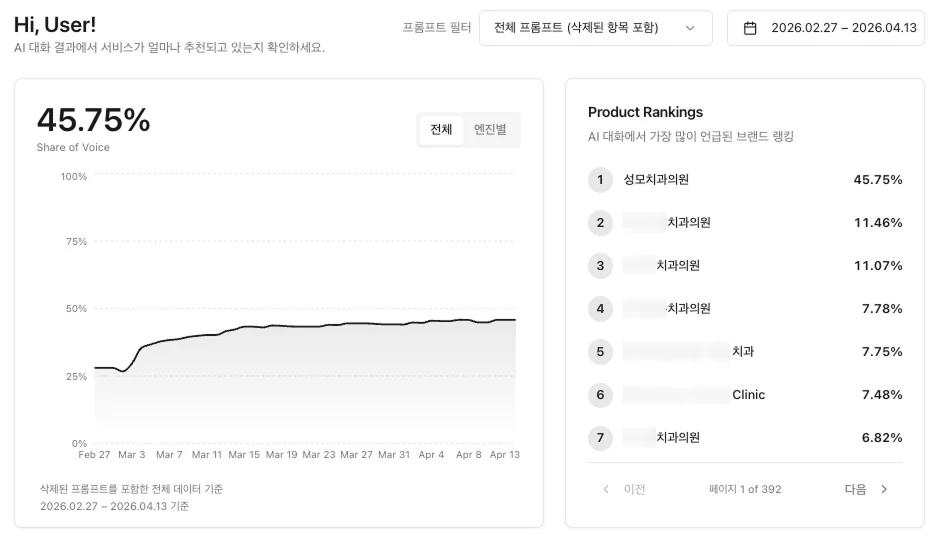Image resolution: width=937 pixels, height=542 pixels.
Task: Open the 전체 프롬프트 filter dropdown
Action: [595, 28]
